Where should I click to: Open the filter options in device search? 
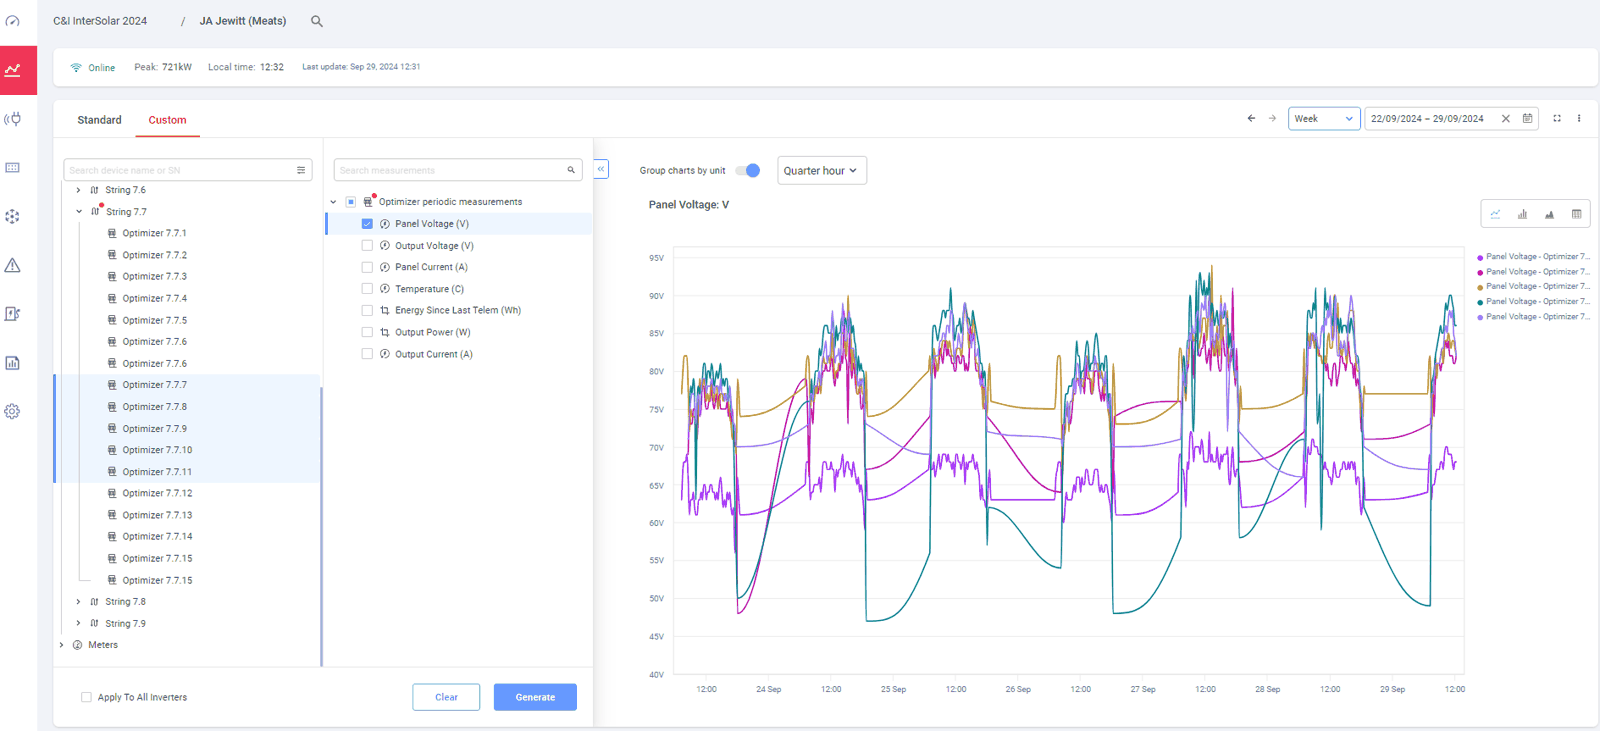301,170
